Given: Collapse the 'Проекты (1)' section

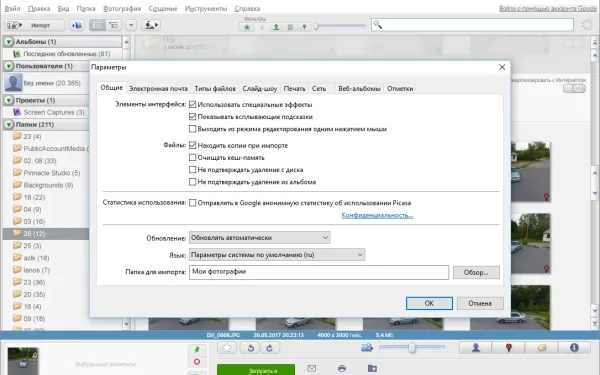Looking at the screenshot, I should pos(8,100).
